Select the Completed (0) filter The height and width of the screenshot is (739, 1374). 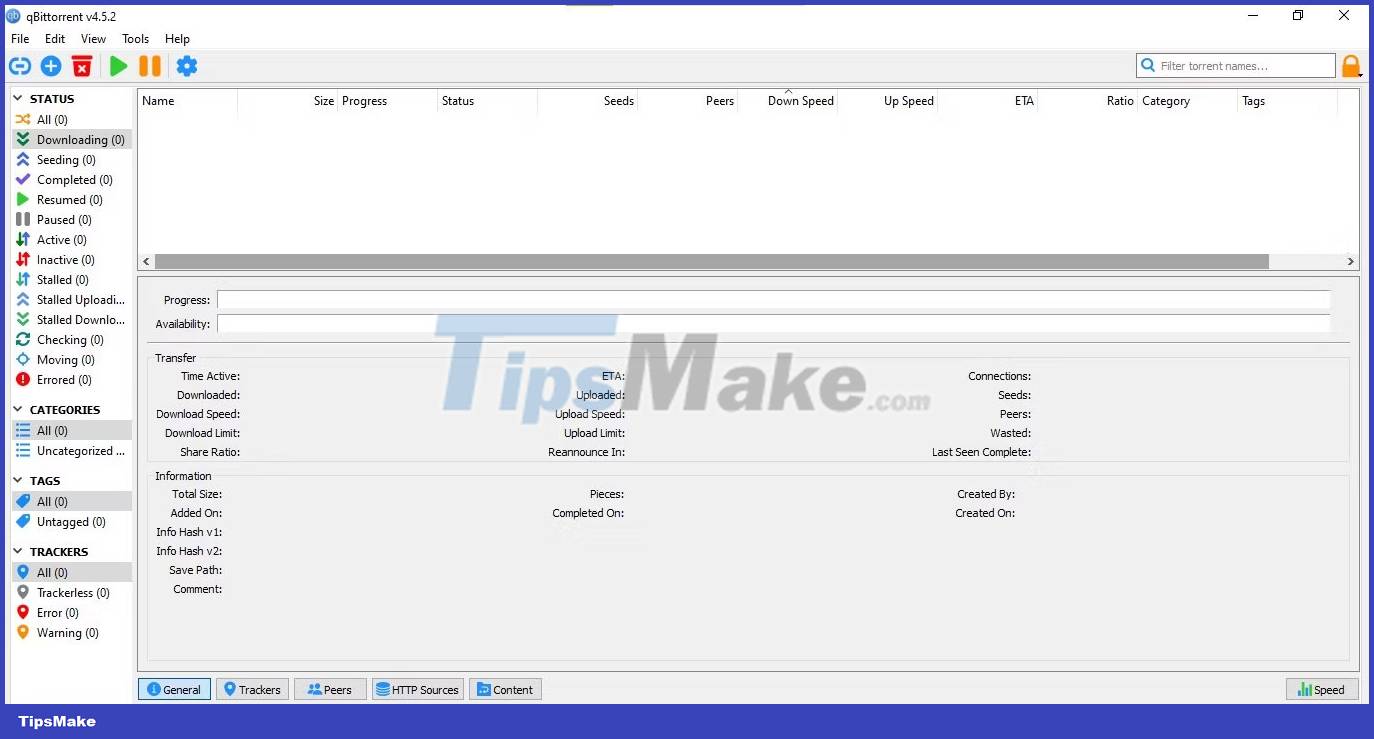tap(71, 179)
